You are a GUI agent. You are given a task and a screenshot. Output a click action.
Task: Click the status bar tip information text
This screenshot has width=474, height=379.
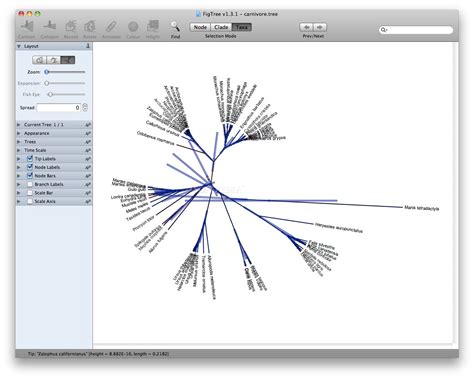coord(98,354)
